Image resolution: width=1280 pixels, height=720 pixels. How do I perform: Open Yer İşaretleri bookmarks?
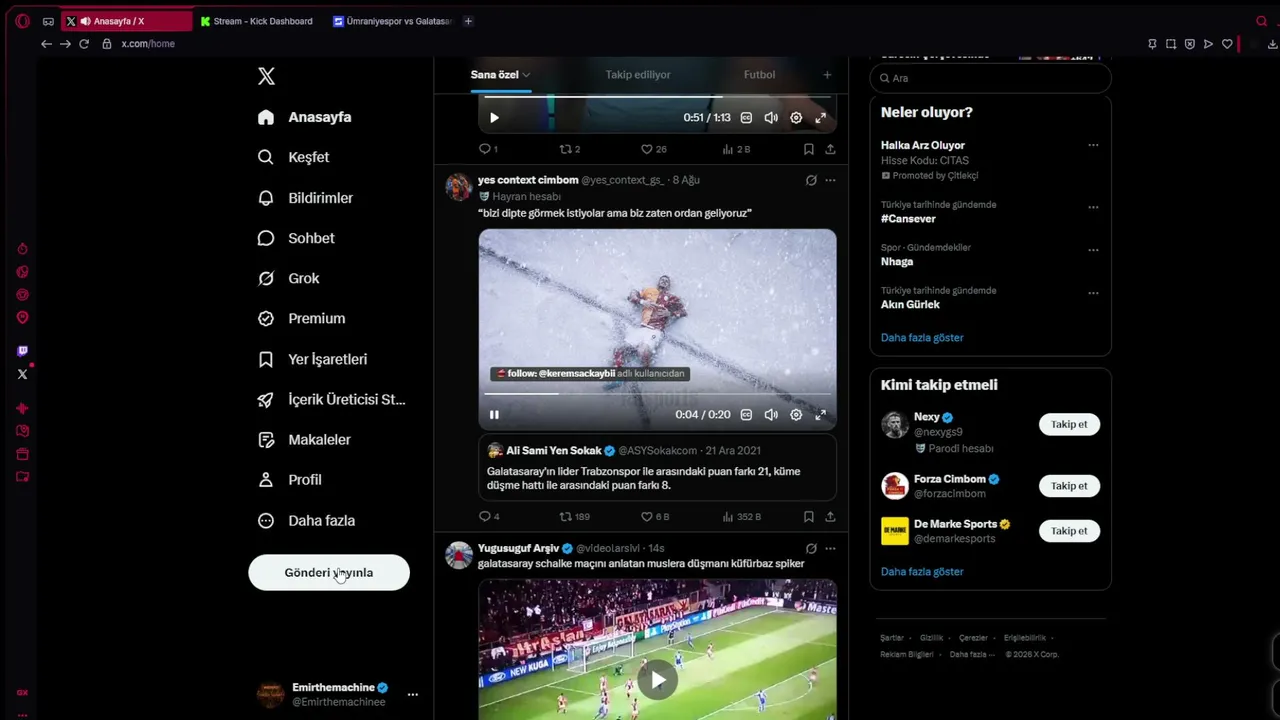(313, 359)
